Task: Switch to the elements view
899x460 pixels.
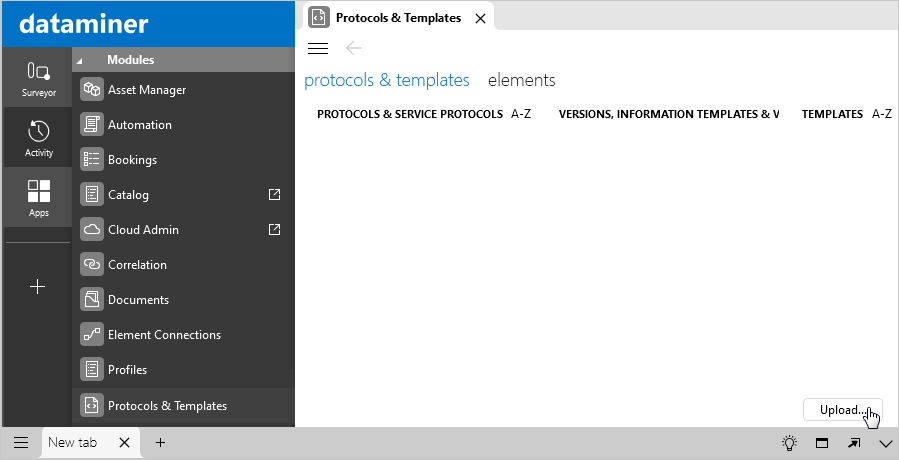Action: 521,80
